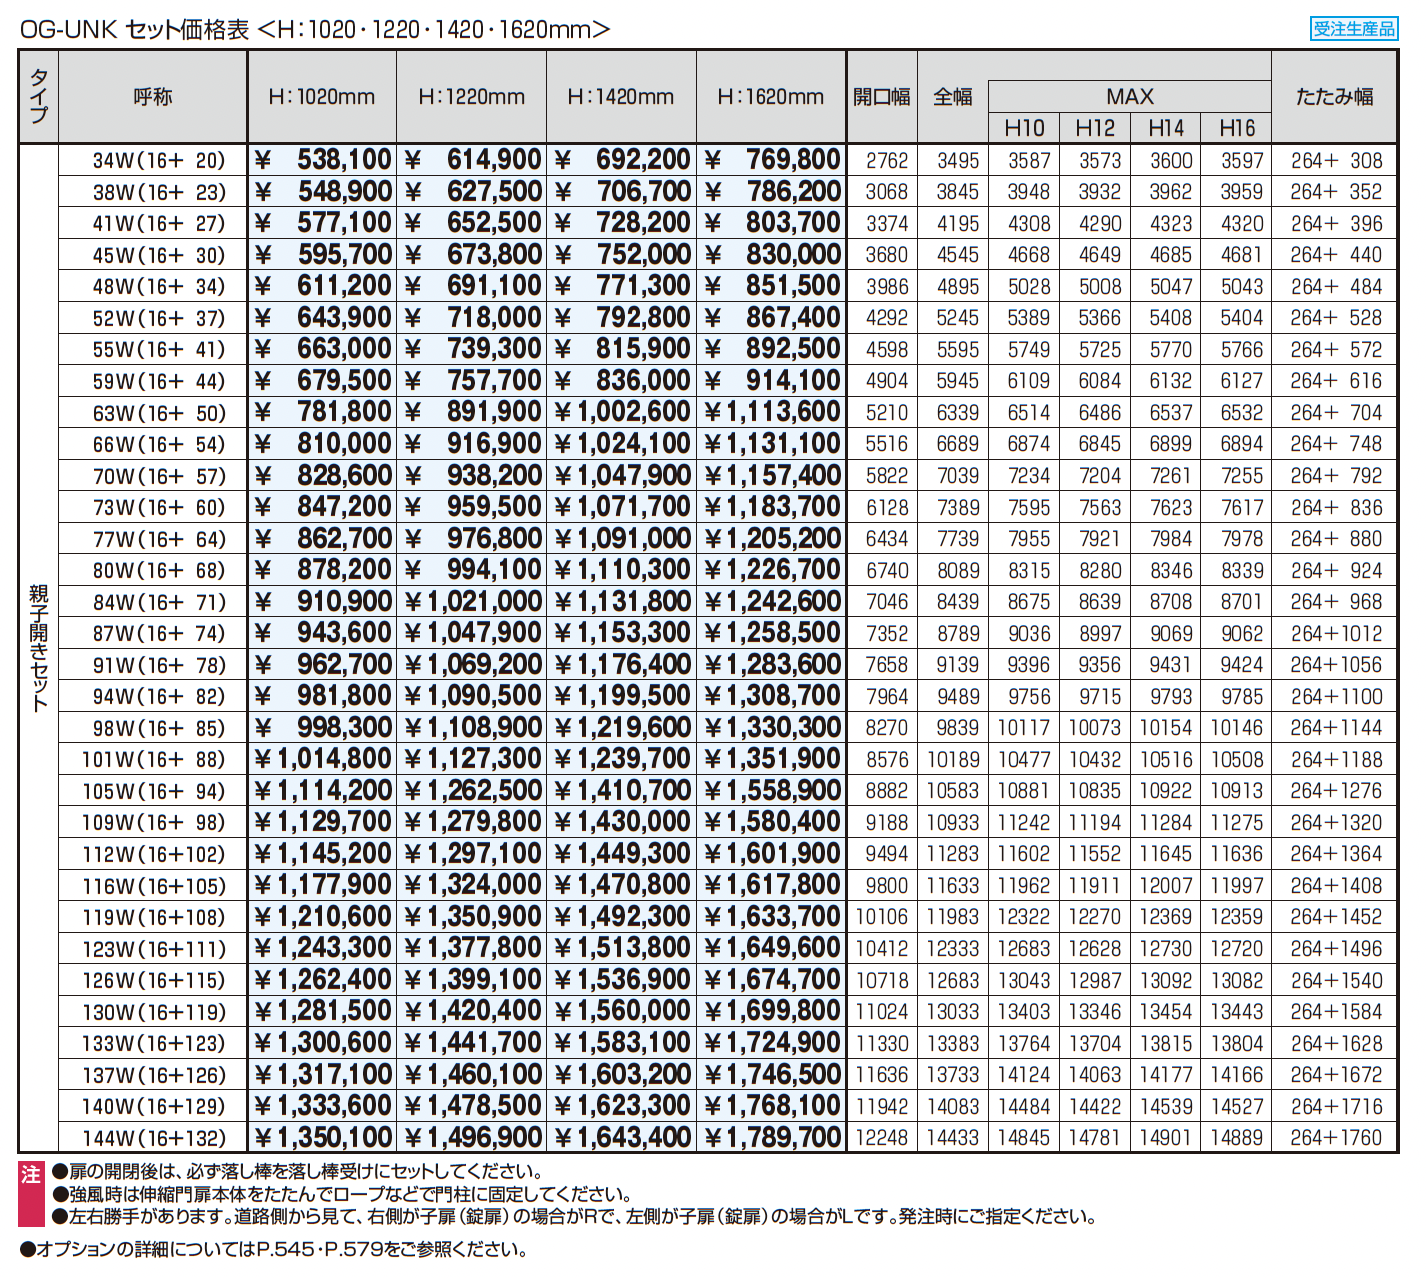
Task: Select price ¥1,219,600
Action: click(622, 728)
